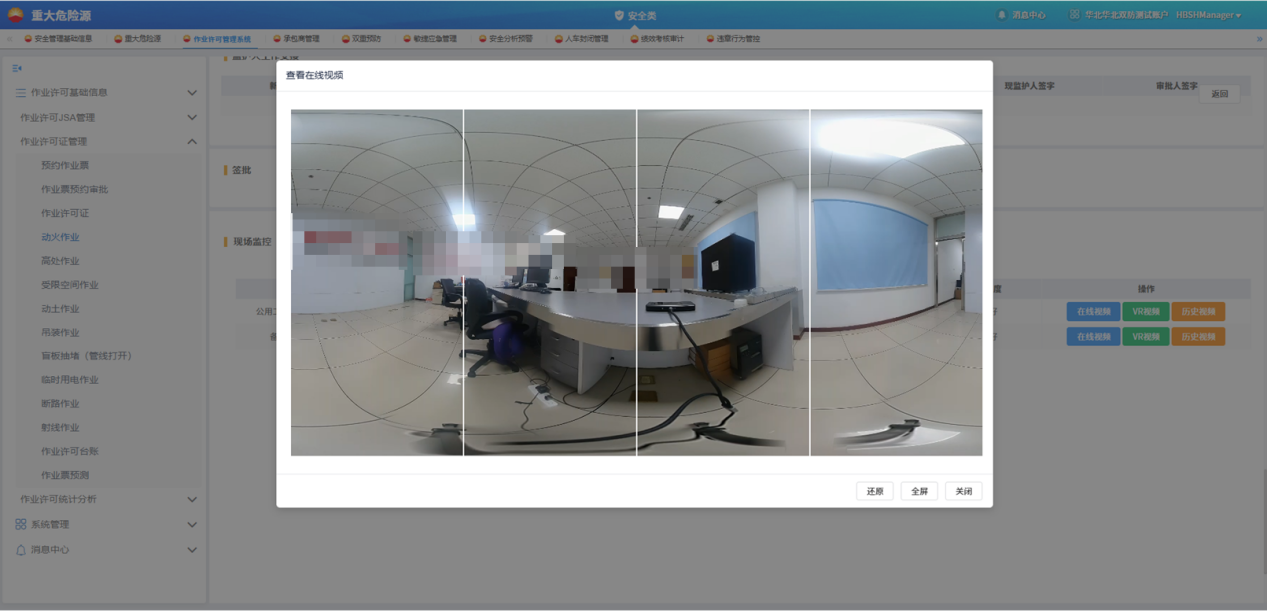
Task: Open the HBSHManager user dropdown
Action: [x=1208, y=15]
